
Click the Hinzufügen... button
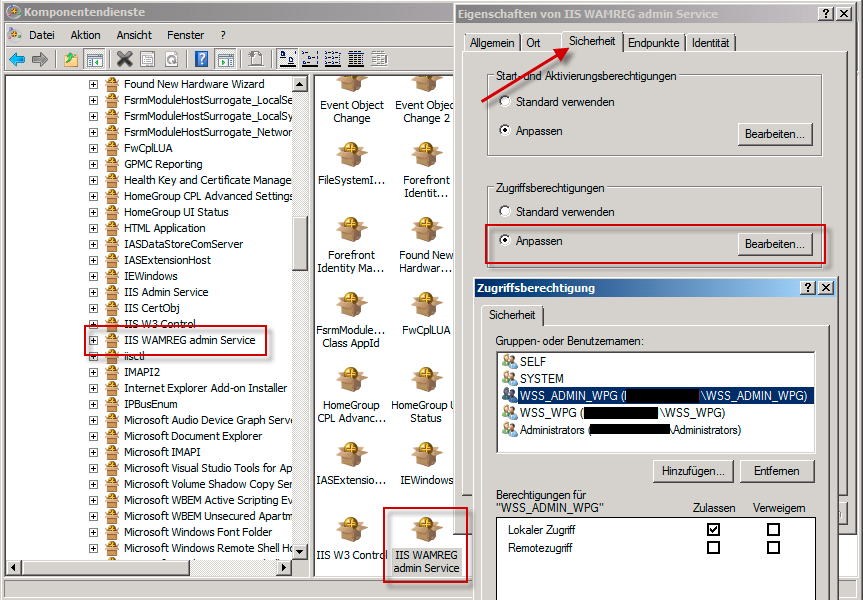coord(693,471)
